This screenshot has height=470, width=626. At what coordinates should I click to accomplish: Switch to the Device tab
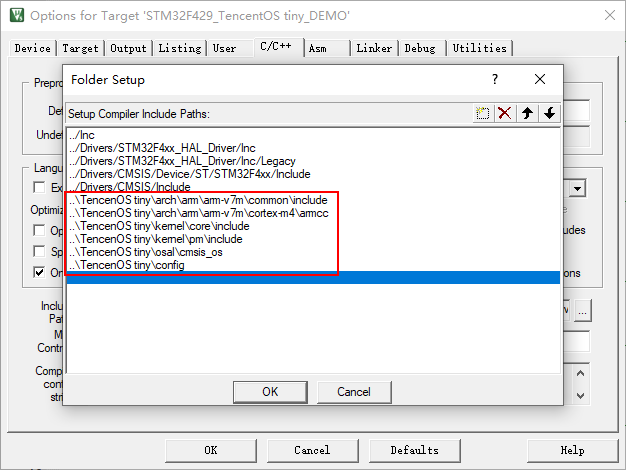[33, 48]
